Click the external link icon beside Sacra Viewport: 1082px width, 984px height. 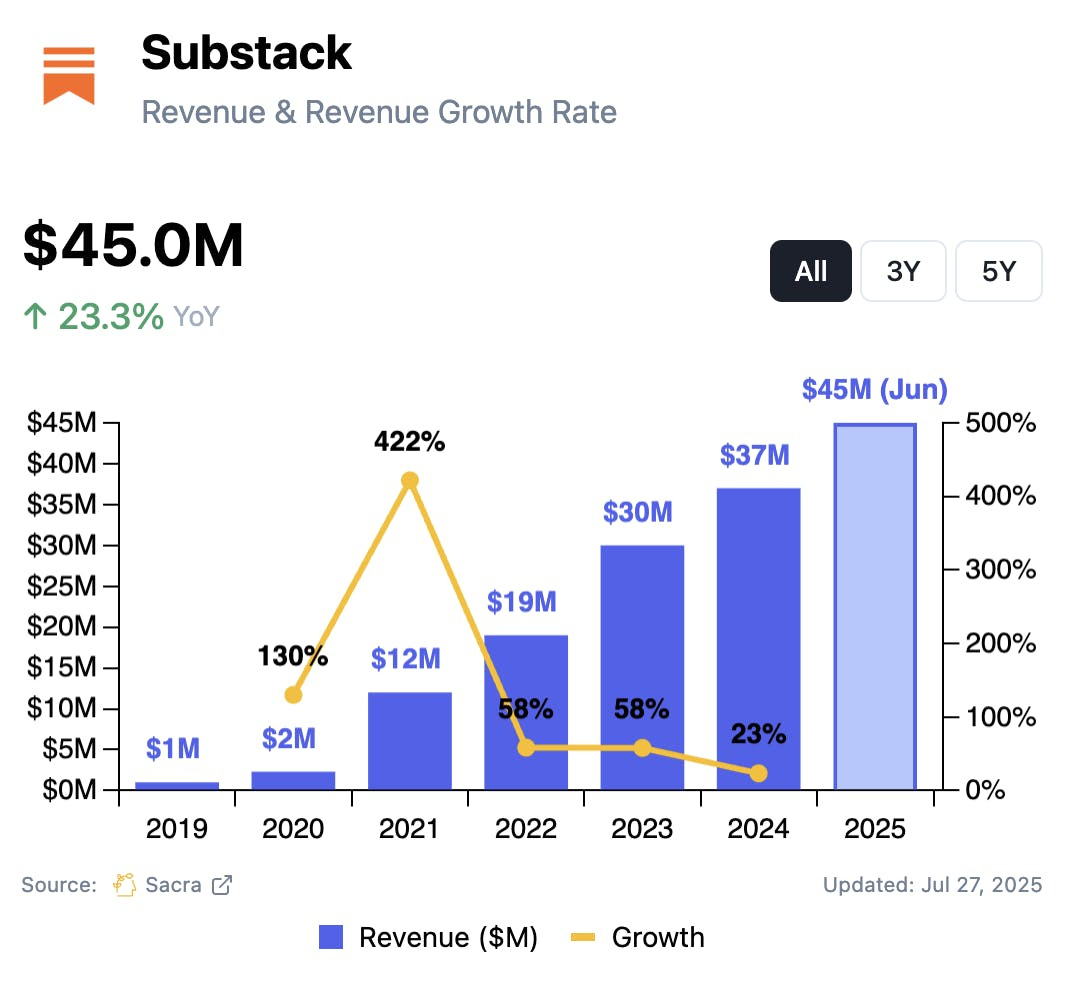pos(220,885)
